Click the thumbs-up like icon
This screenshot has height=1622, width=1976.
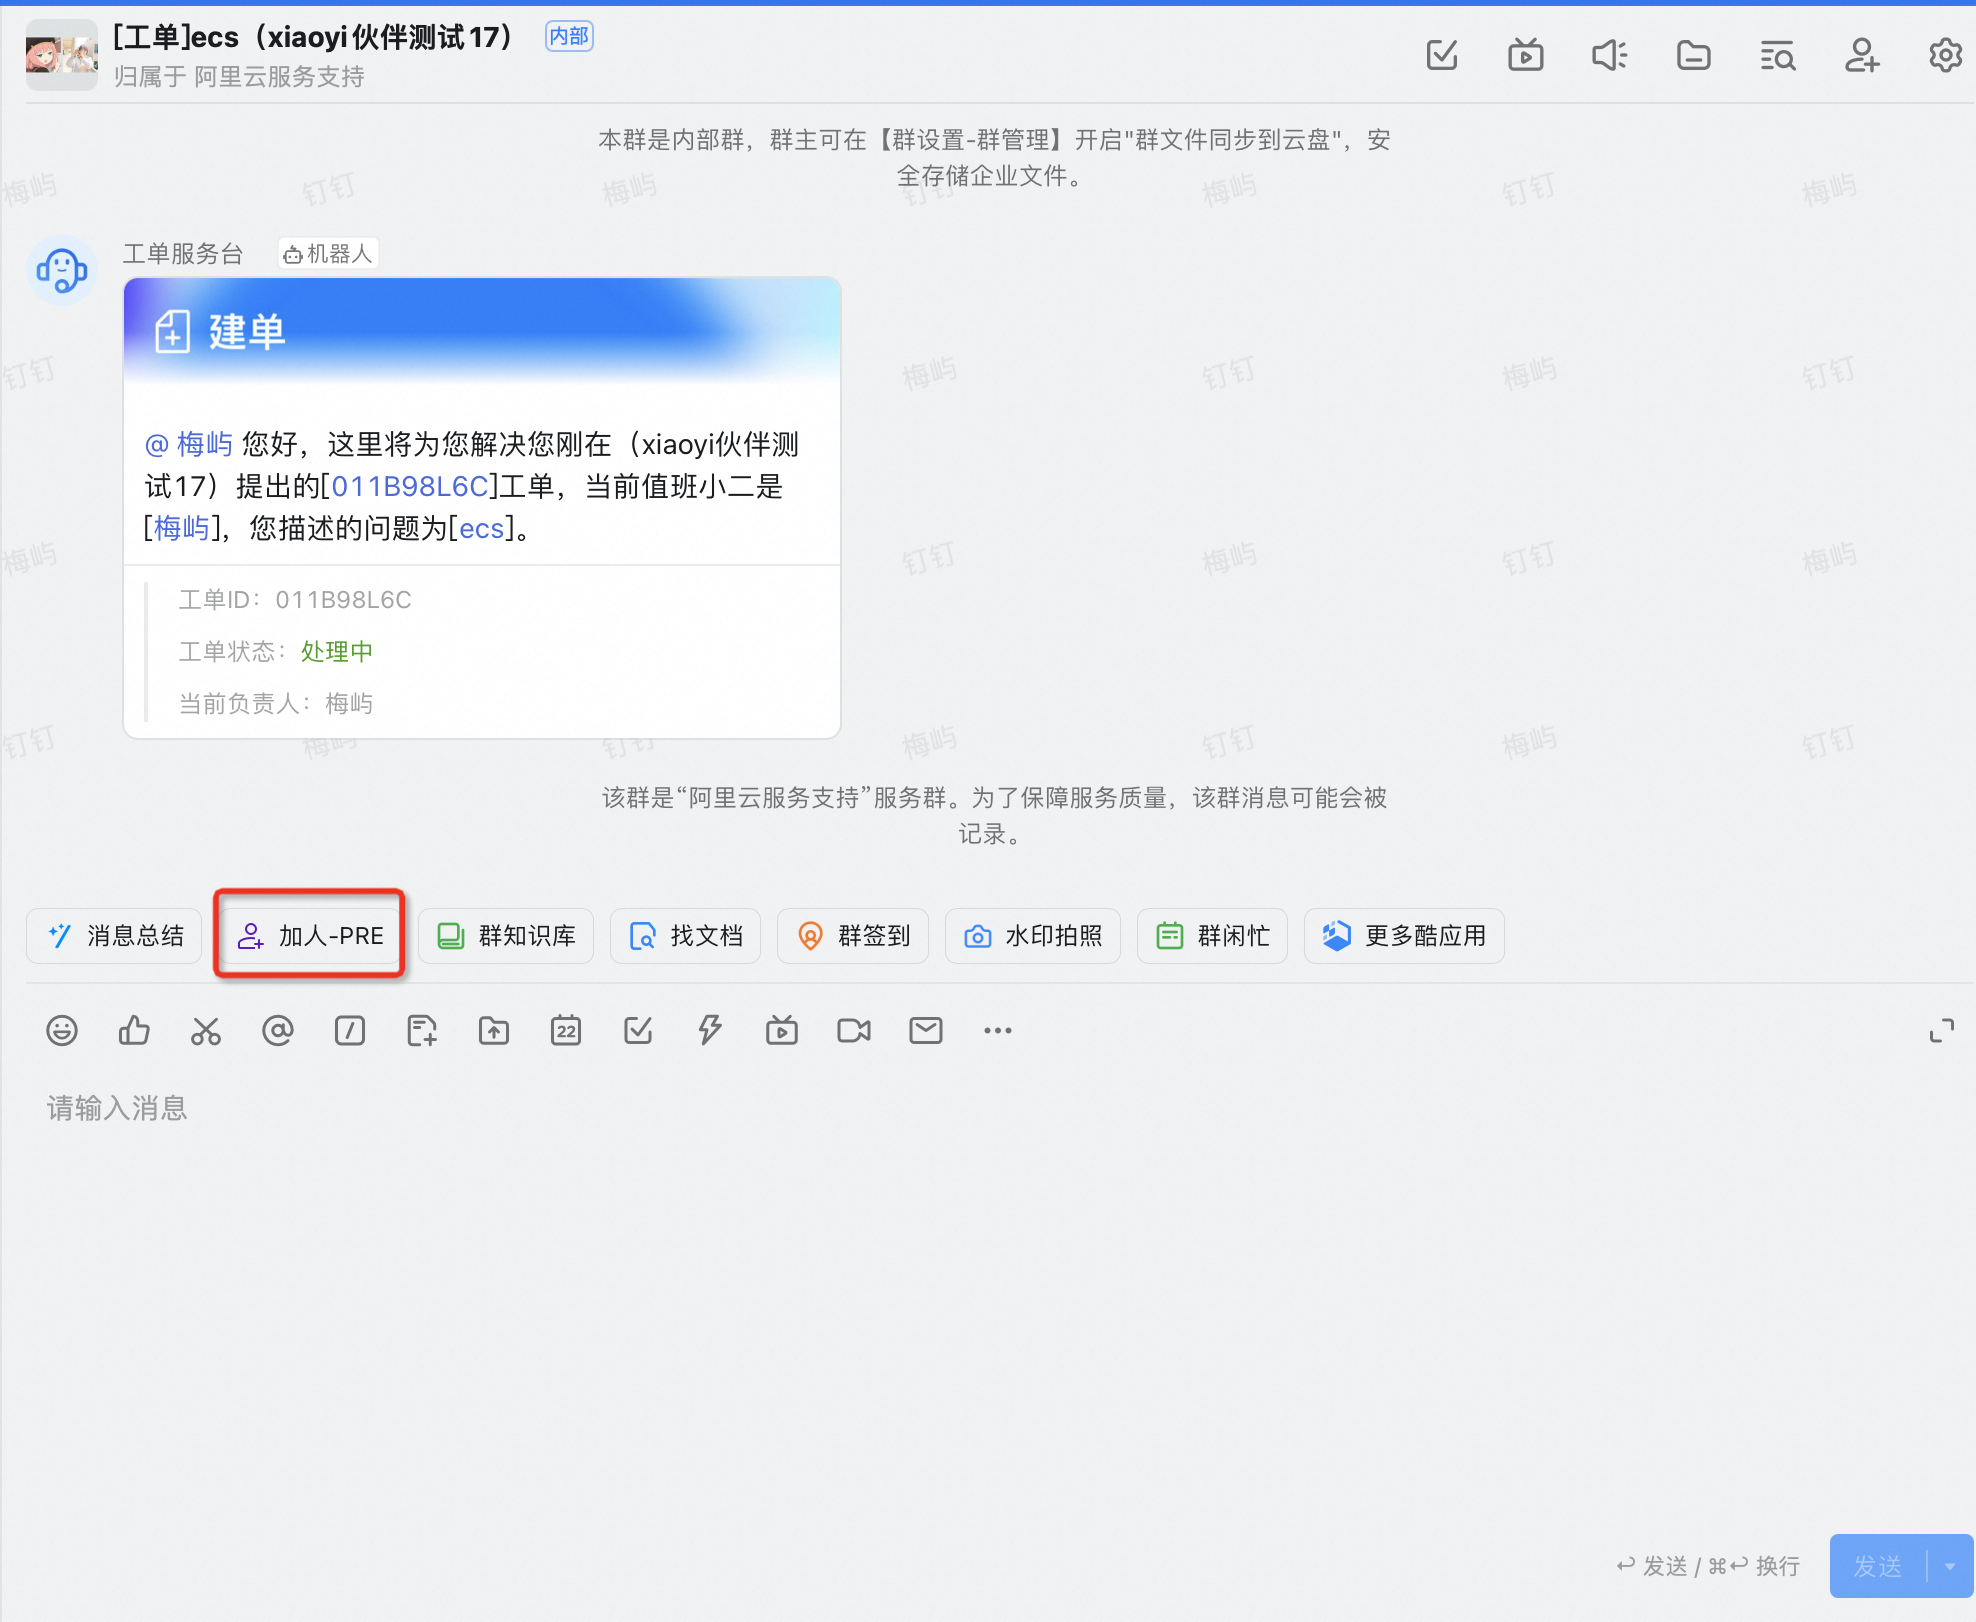coord(134,1030)
